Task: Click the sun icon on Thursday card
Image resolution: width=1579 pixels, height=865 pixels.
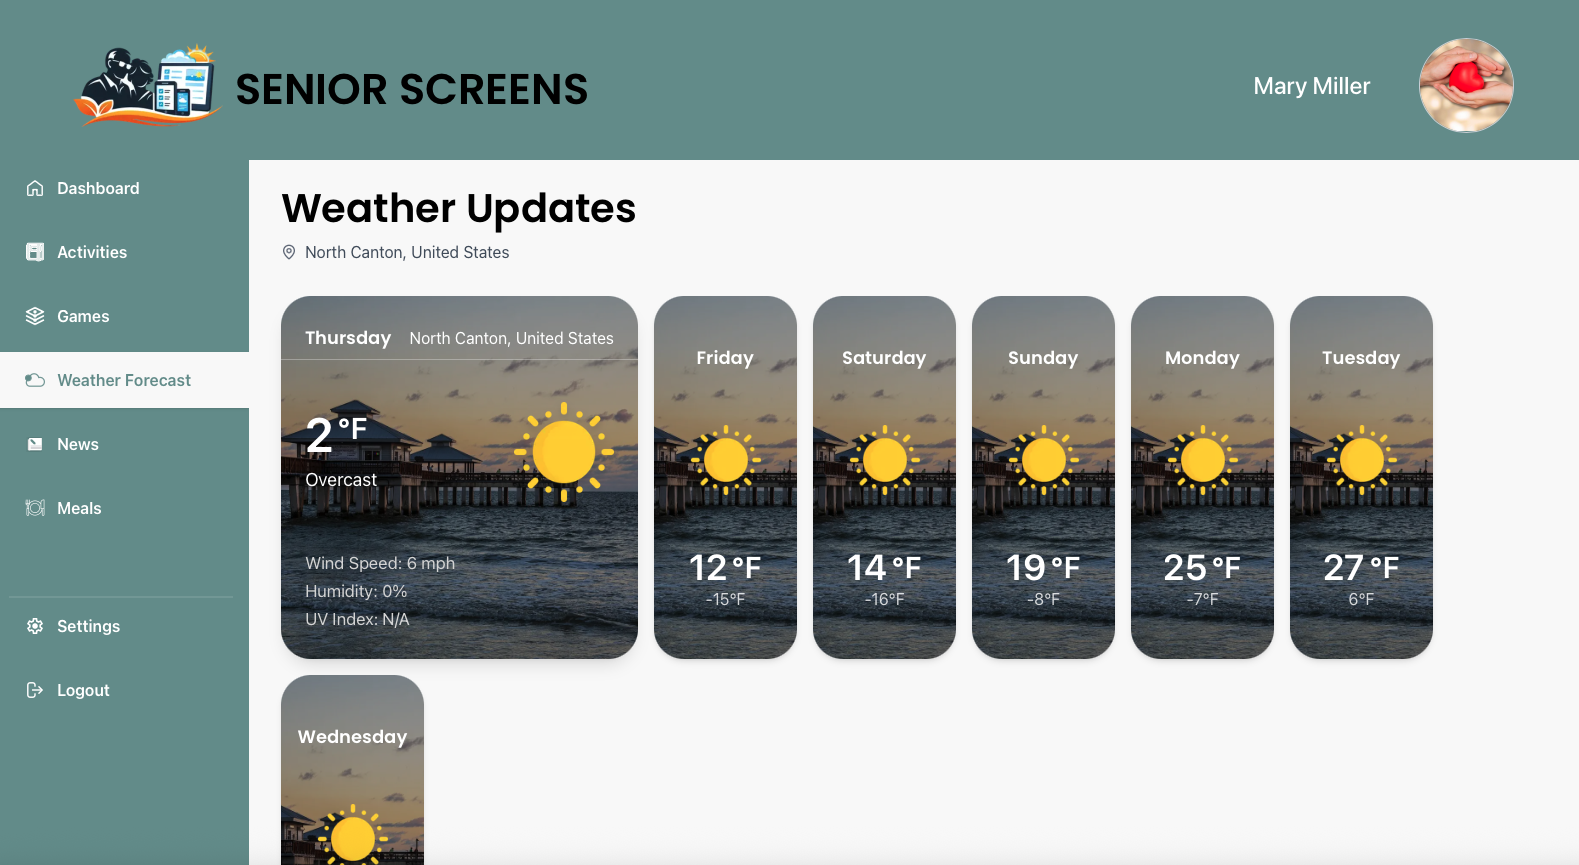Action: point(564,452)
